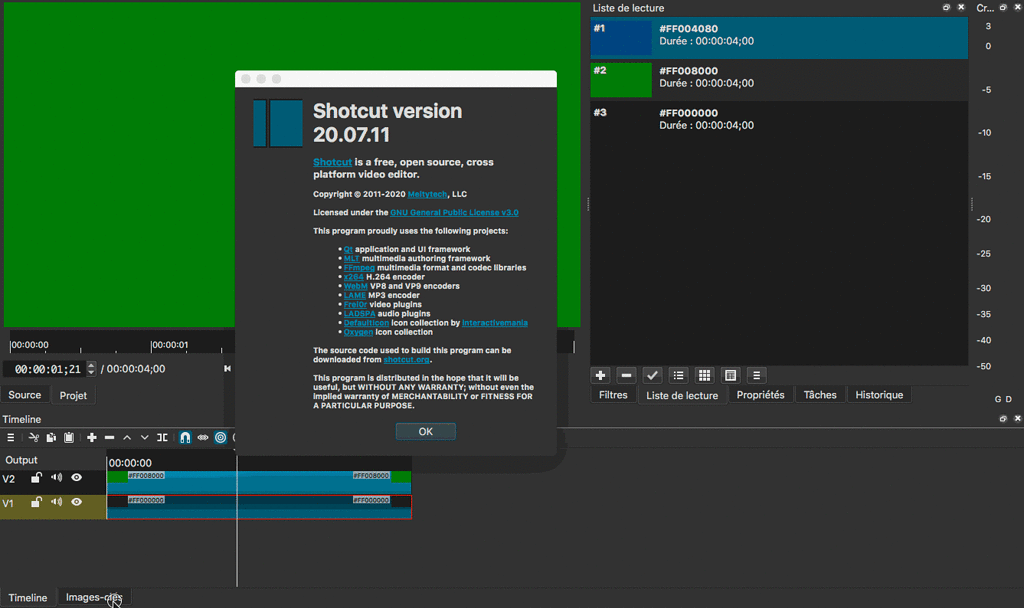Click the Lift chevron icon on timeline toolbar

click(126, 437)
